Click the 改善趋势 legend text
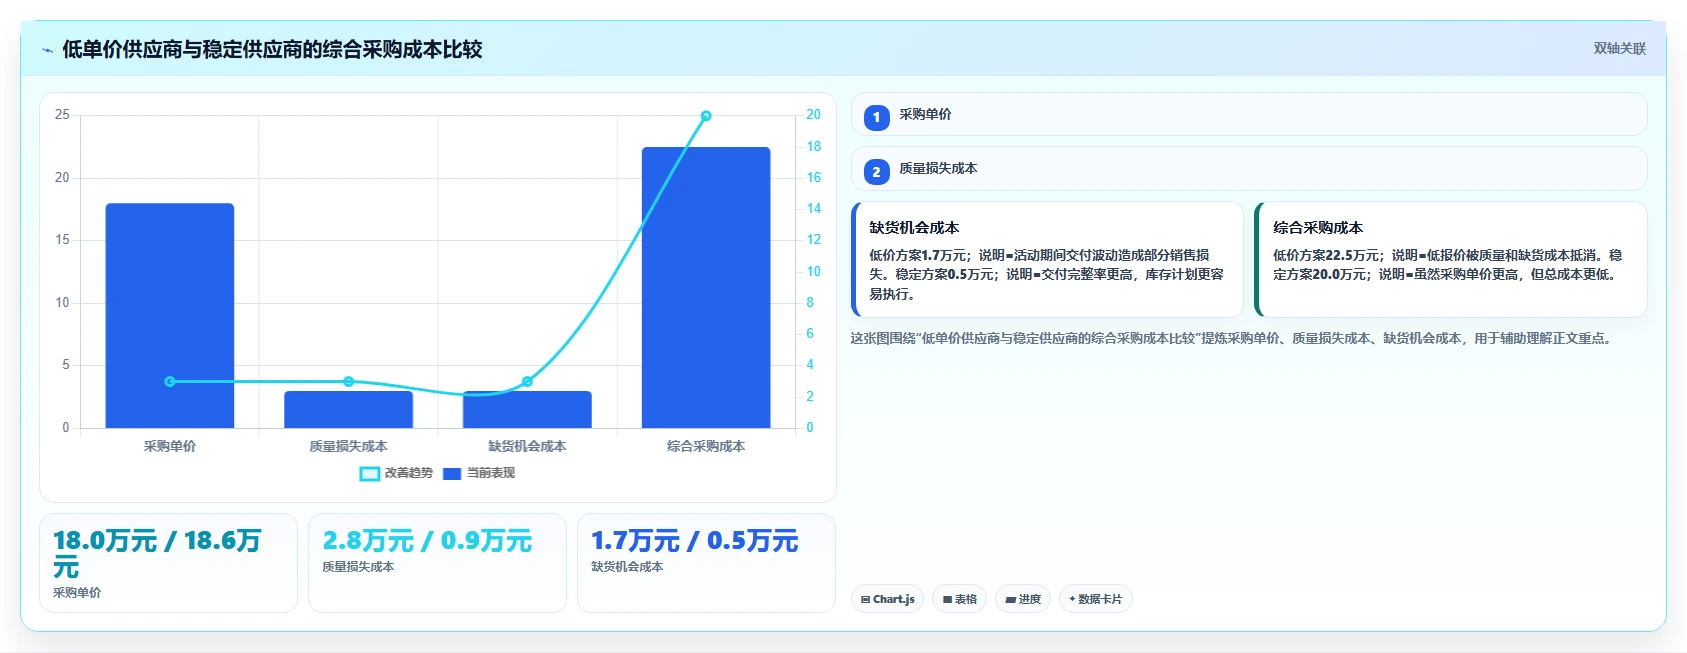The image size is (1687, 653). coord(408,473)
